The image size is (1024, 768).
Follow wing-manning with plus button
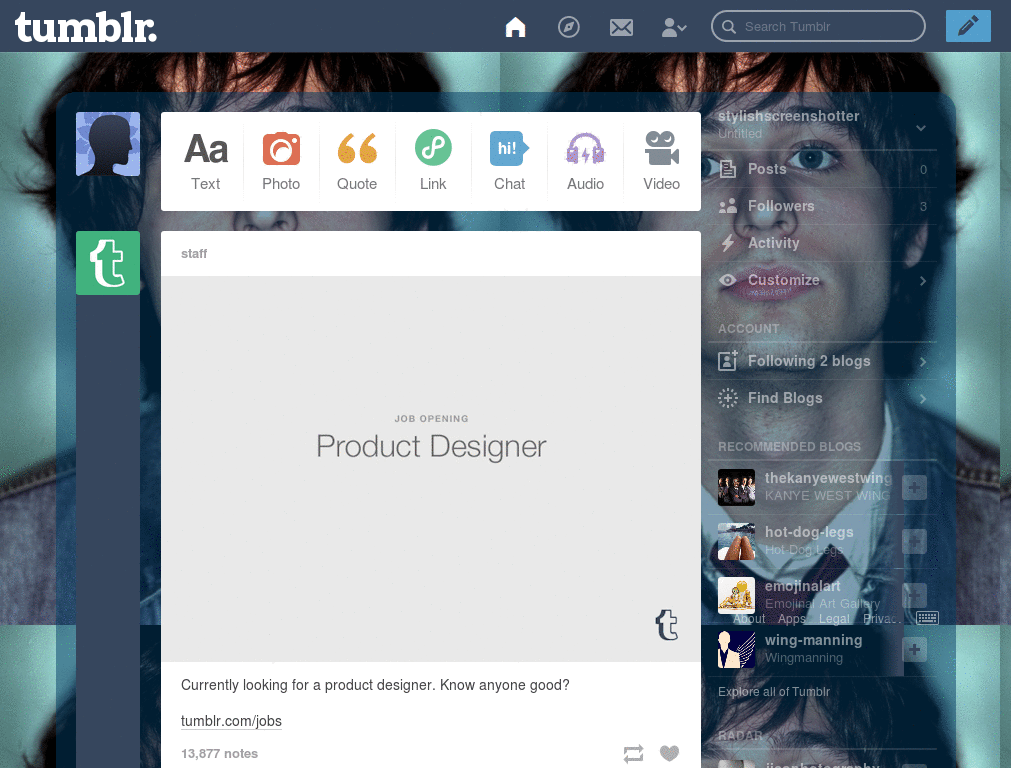914,650
